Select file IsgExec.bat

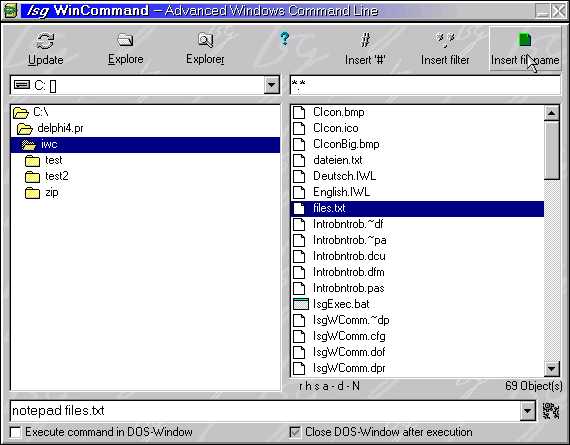point(417,304)
